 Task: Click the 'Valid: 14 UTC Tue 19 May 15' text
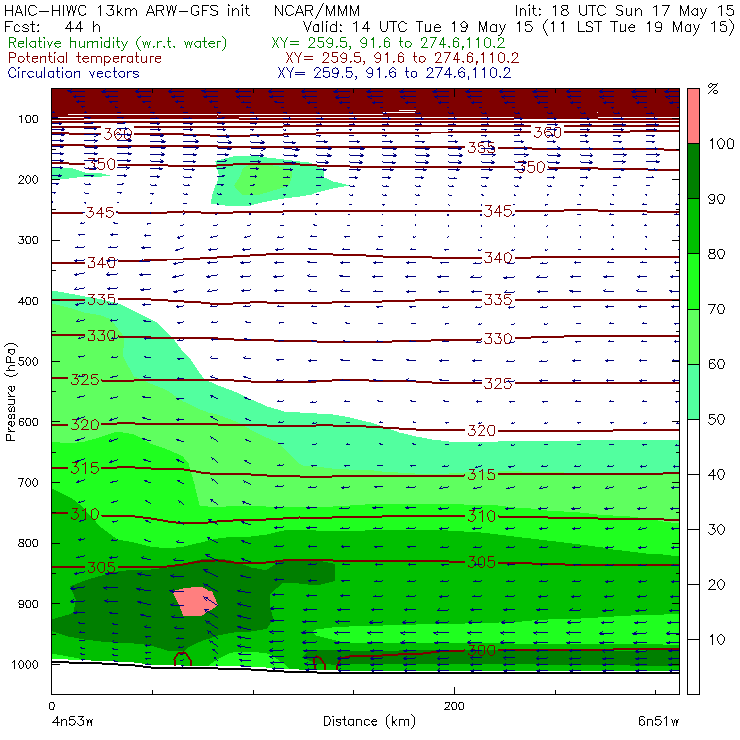point(420,27)
